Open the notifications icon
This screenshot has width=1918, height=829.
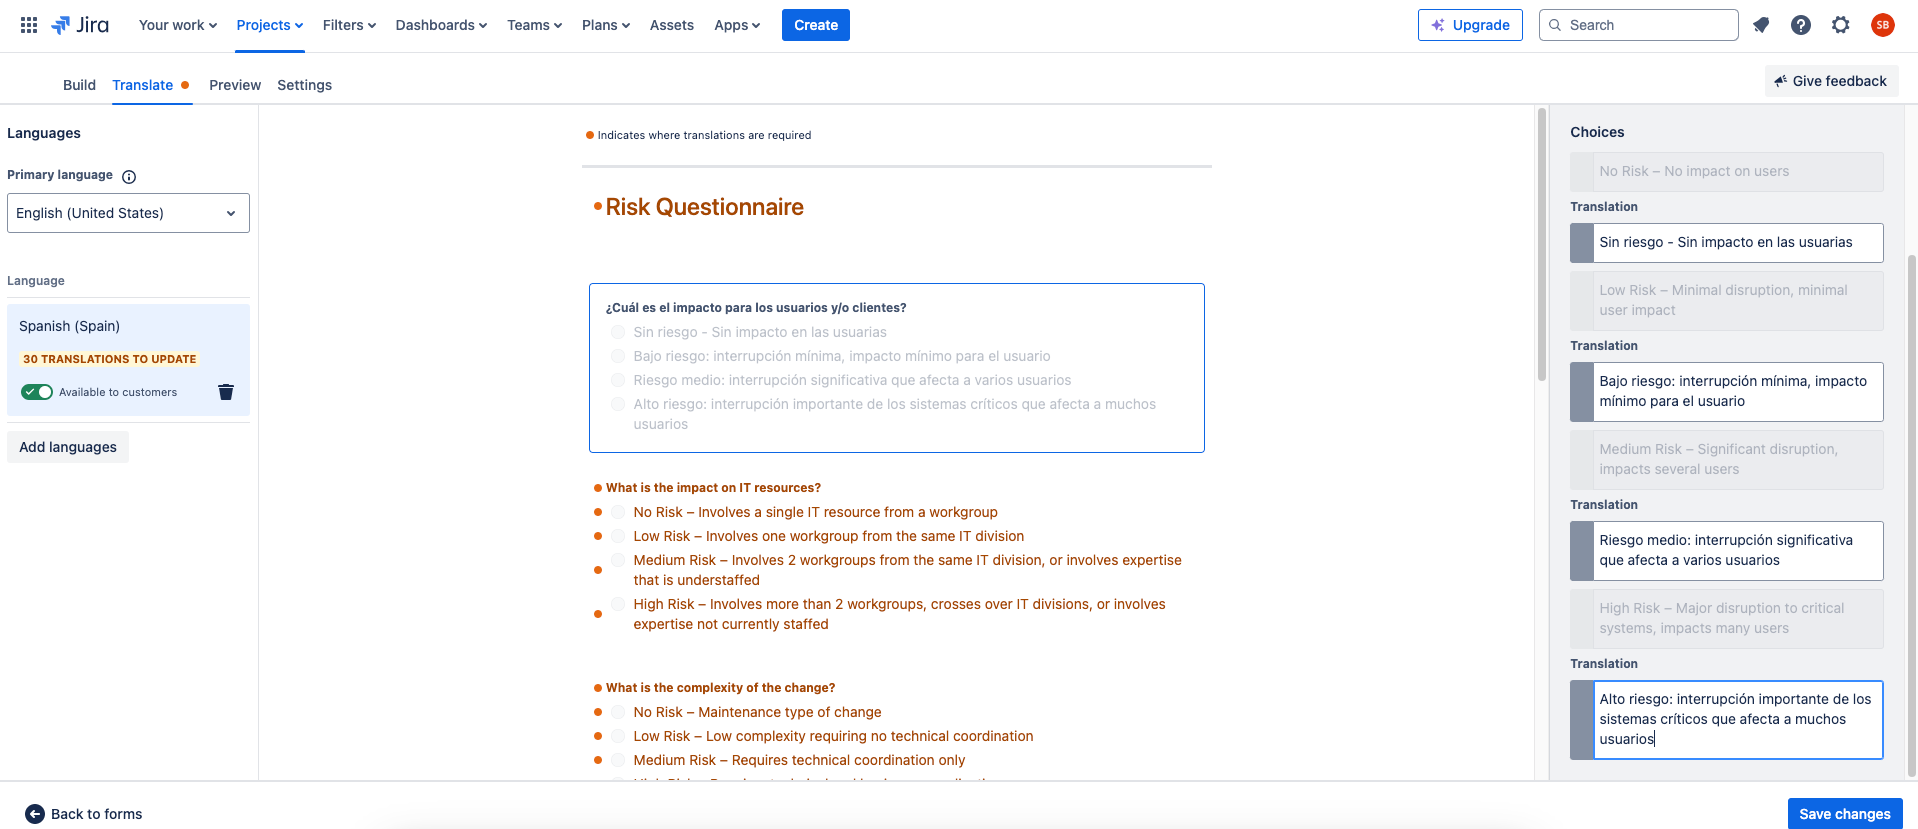tap(1761, 25)
